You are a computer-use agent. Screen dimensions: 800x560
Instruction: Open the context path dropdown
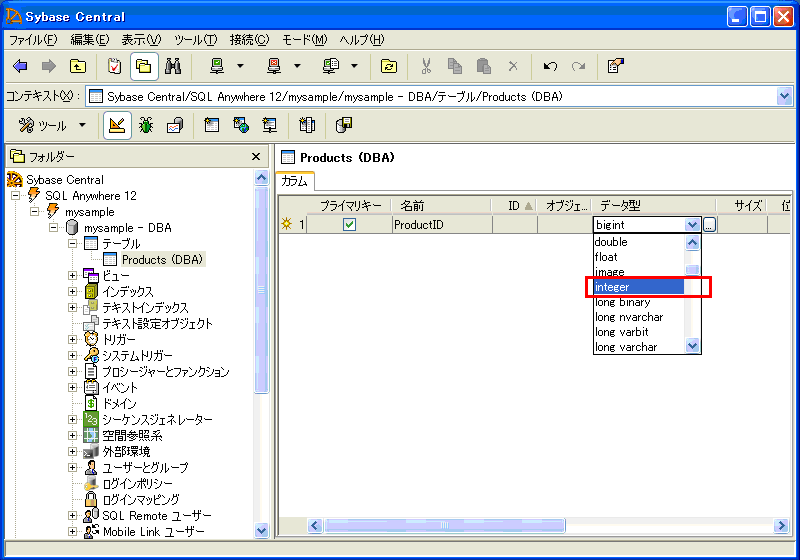783,96
